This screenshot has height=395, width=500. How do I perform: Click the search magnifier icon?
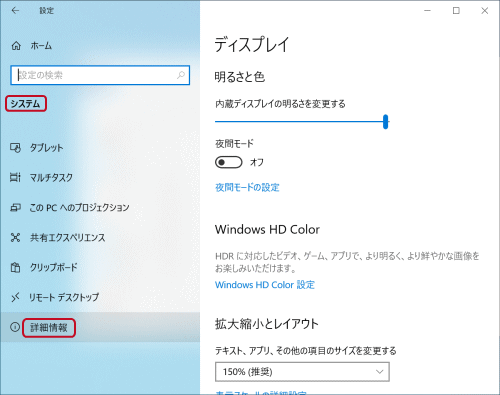pyautogui.click(x=181, y=75)
